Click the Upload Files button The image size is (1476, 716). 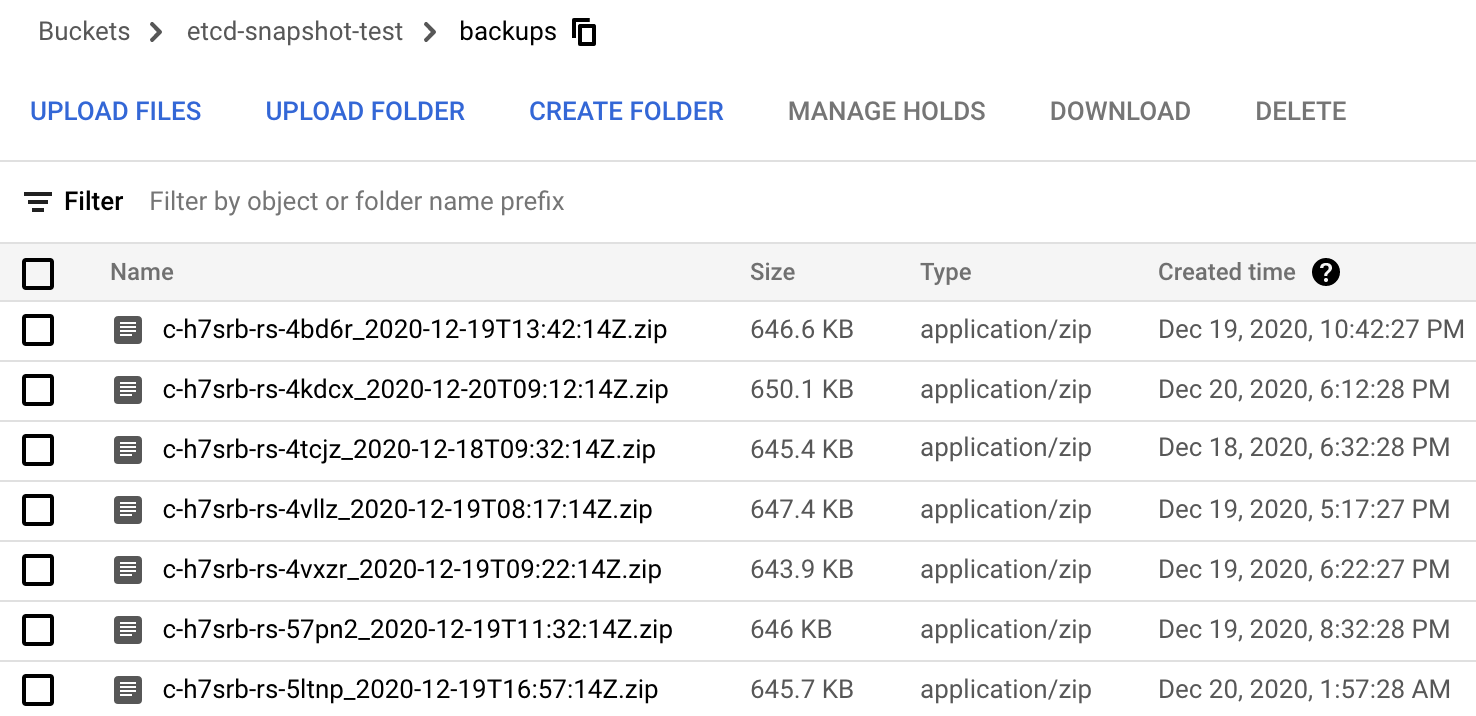coord(116,111)
